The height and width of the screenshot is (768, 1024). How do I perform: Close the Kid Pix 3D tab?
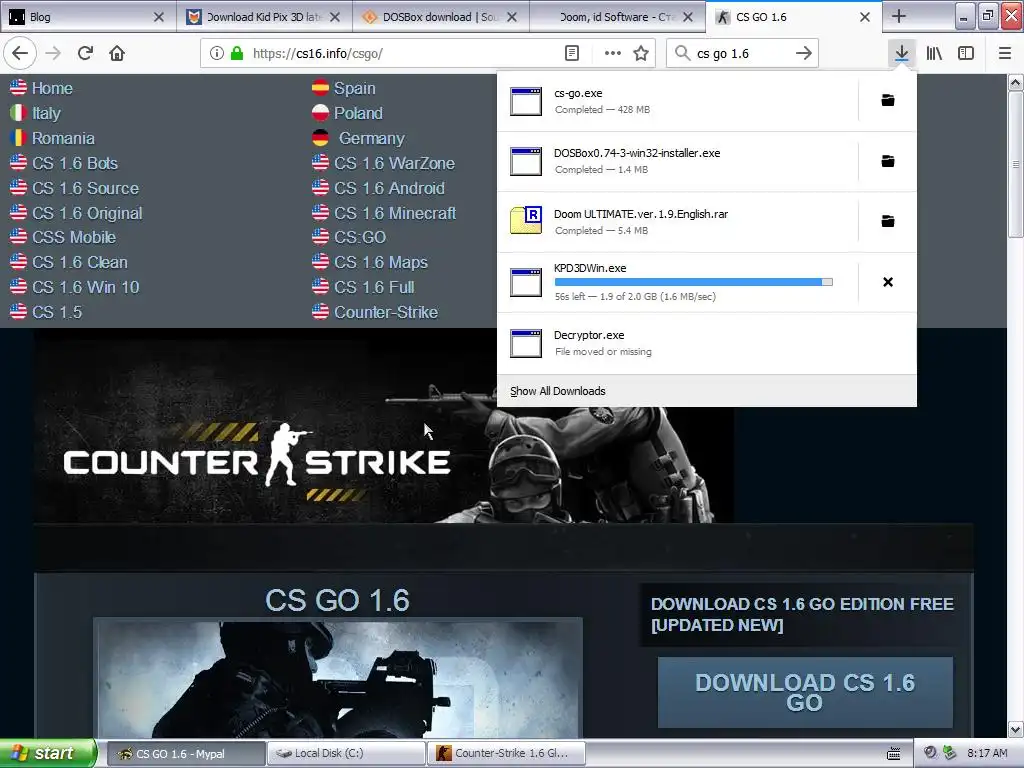[335, 17]
